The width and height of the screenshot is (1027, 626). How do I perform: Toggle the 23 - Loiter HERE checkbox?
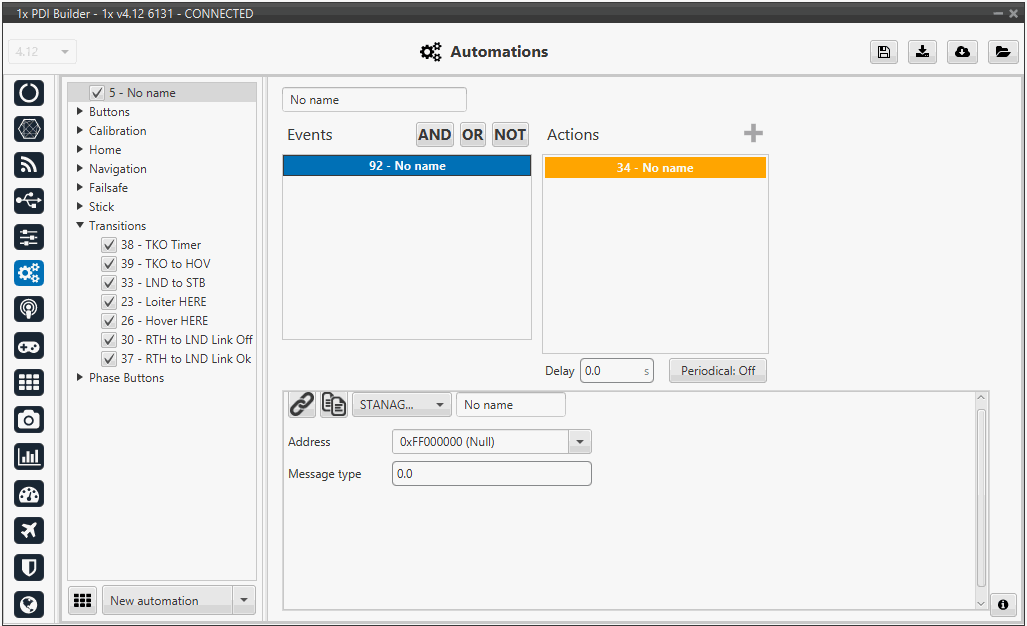coord(109,302)
